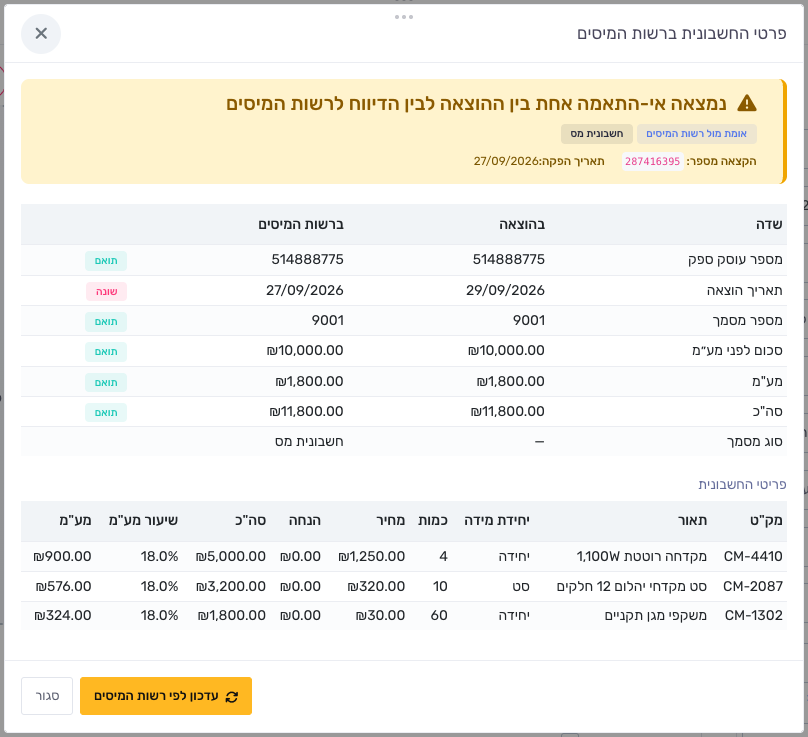The width and height of the screenshot is (808, 737).
Task: Click the dialog title פרטי החשבונית ברשות המיסים
Action: point(681,34)
